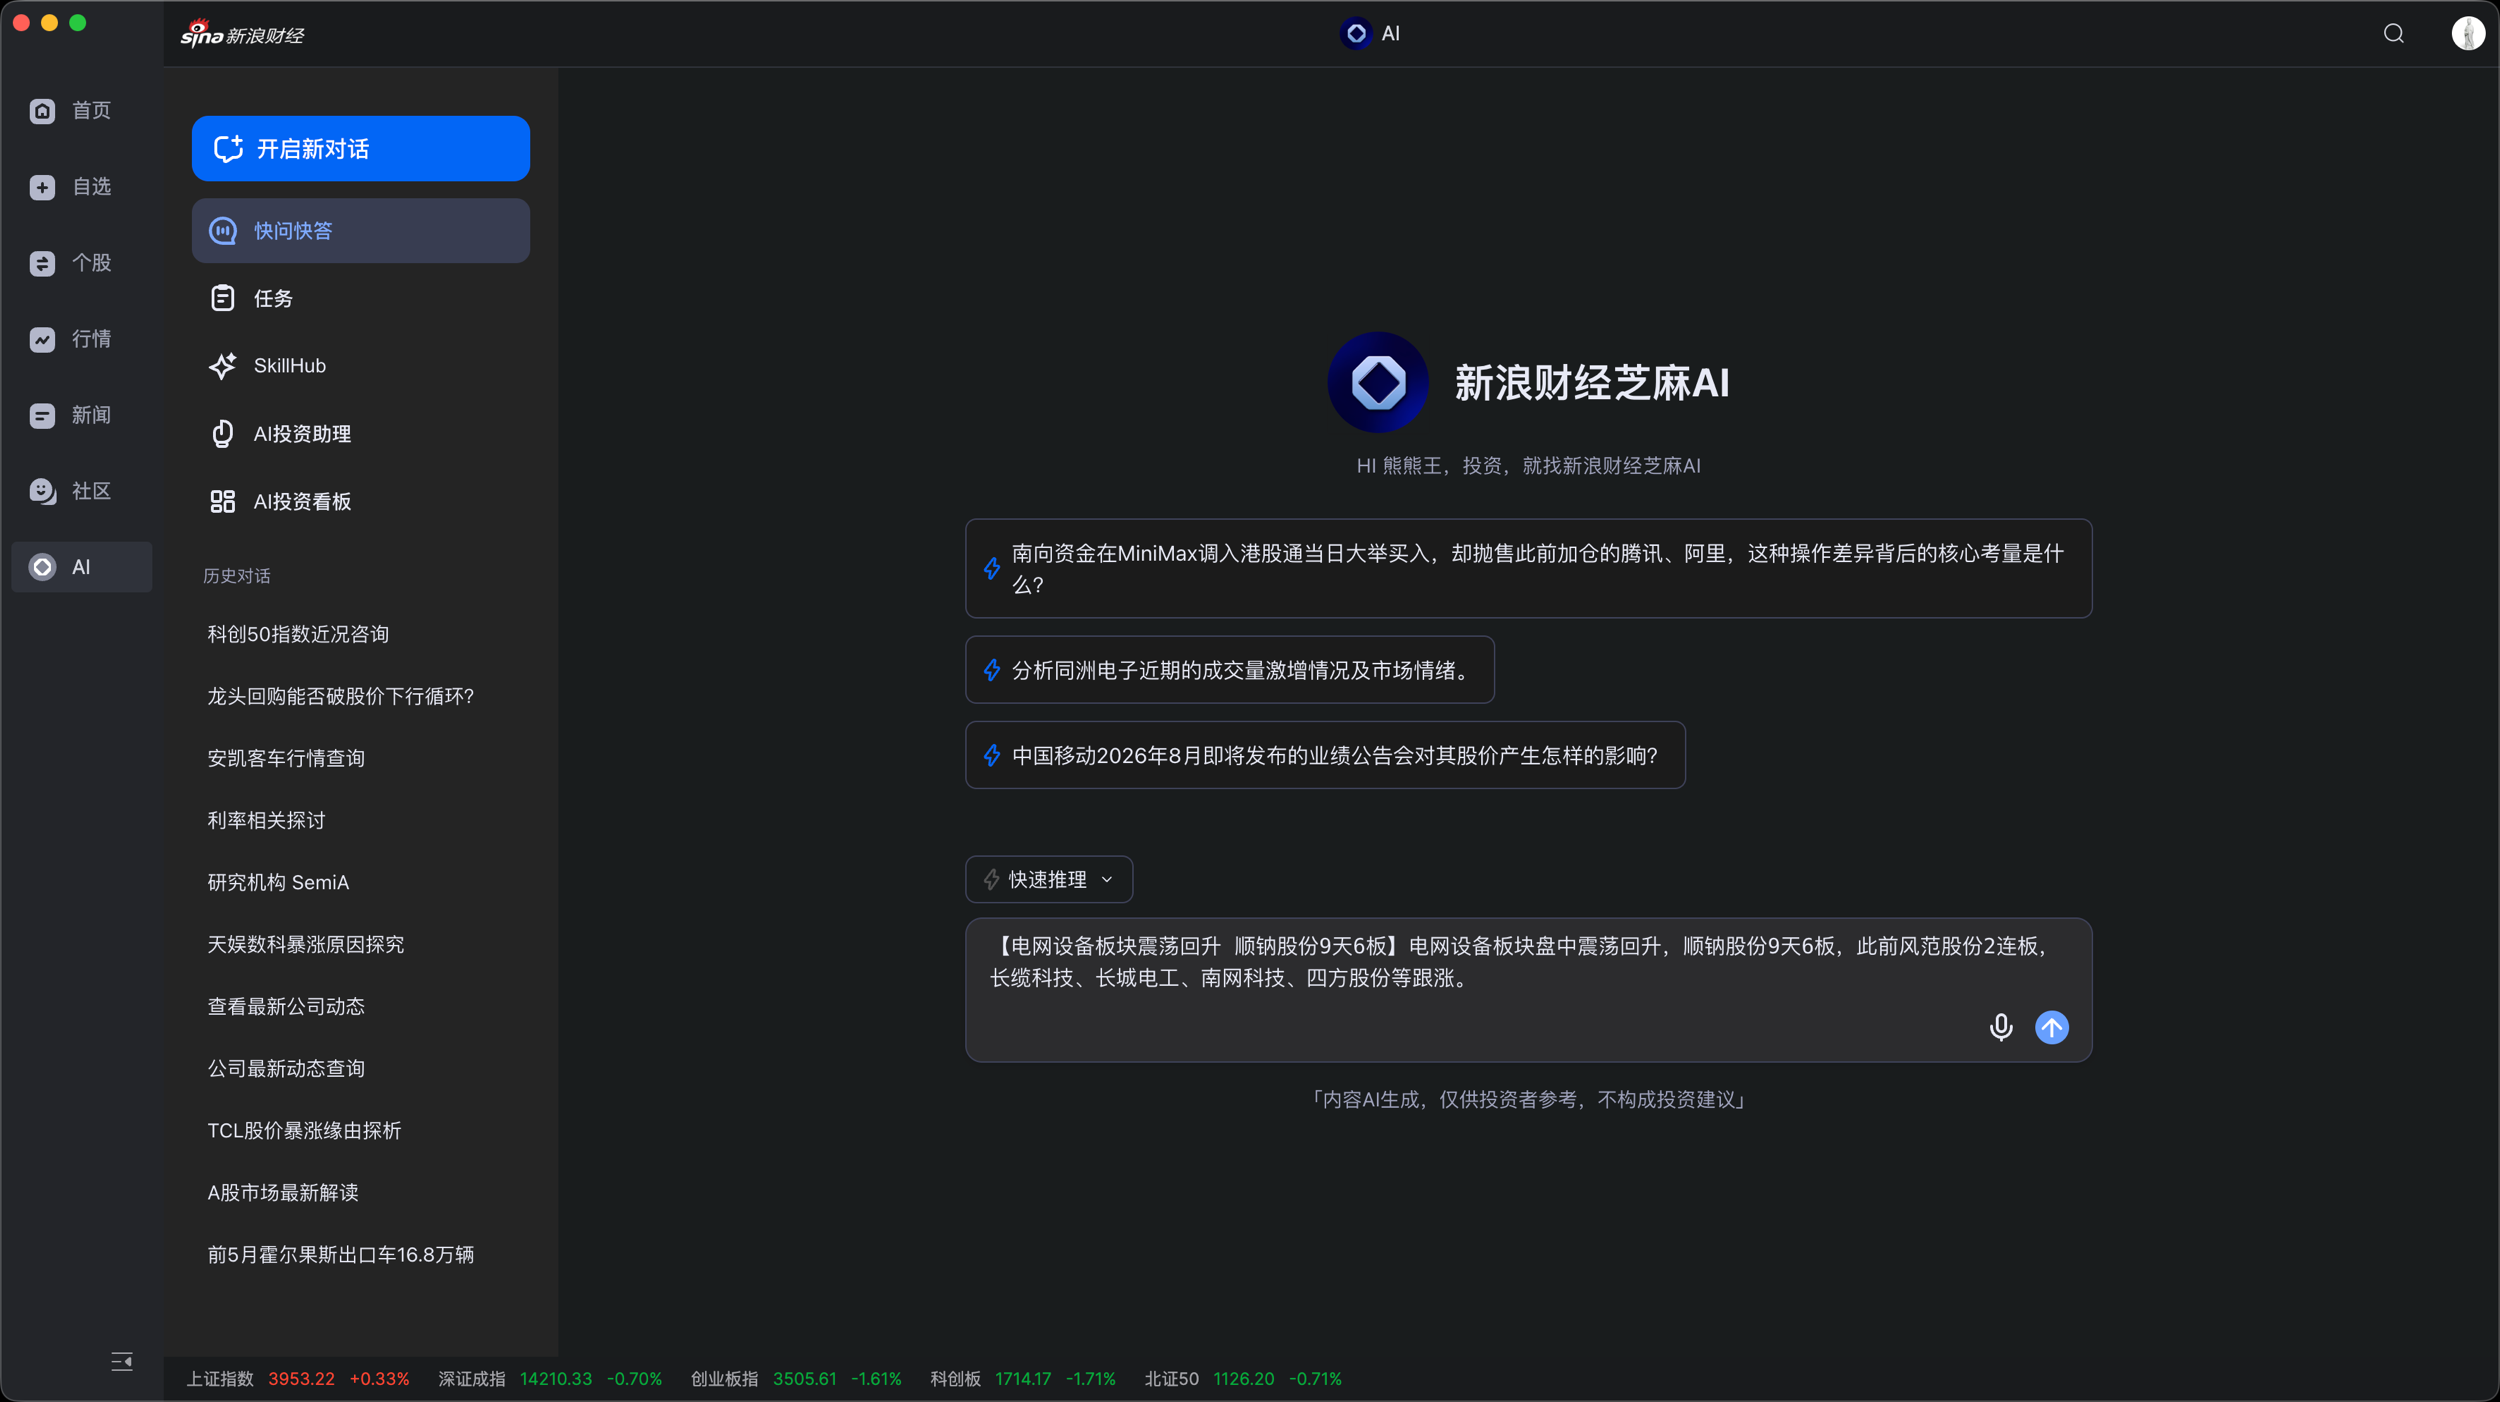Click the 自选 plus icon
This screenshot has width=2500, height=1402.
[42, 187]
